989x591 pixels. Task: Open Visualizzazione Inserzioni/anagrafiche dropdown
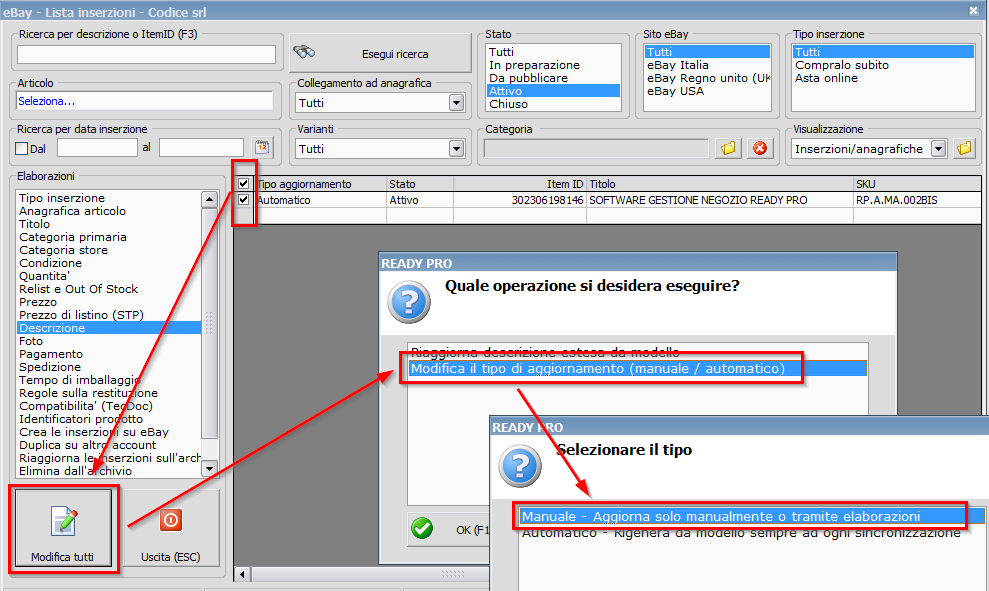pyautogui.click(x=939, y=148)
